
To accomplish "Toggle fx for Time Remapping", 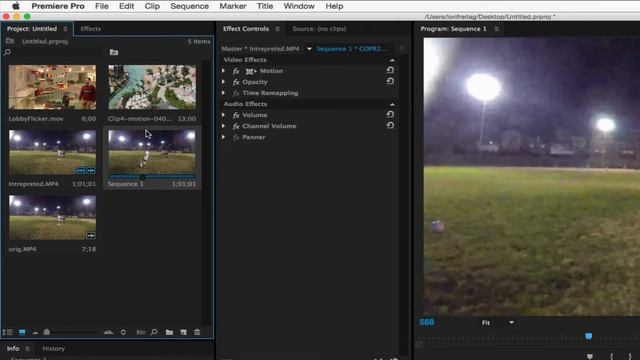I will point(236,93).
